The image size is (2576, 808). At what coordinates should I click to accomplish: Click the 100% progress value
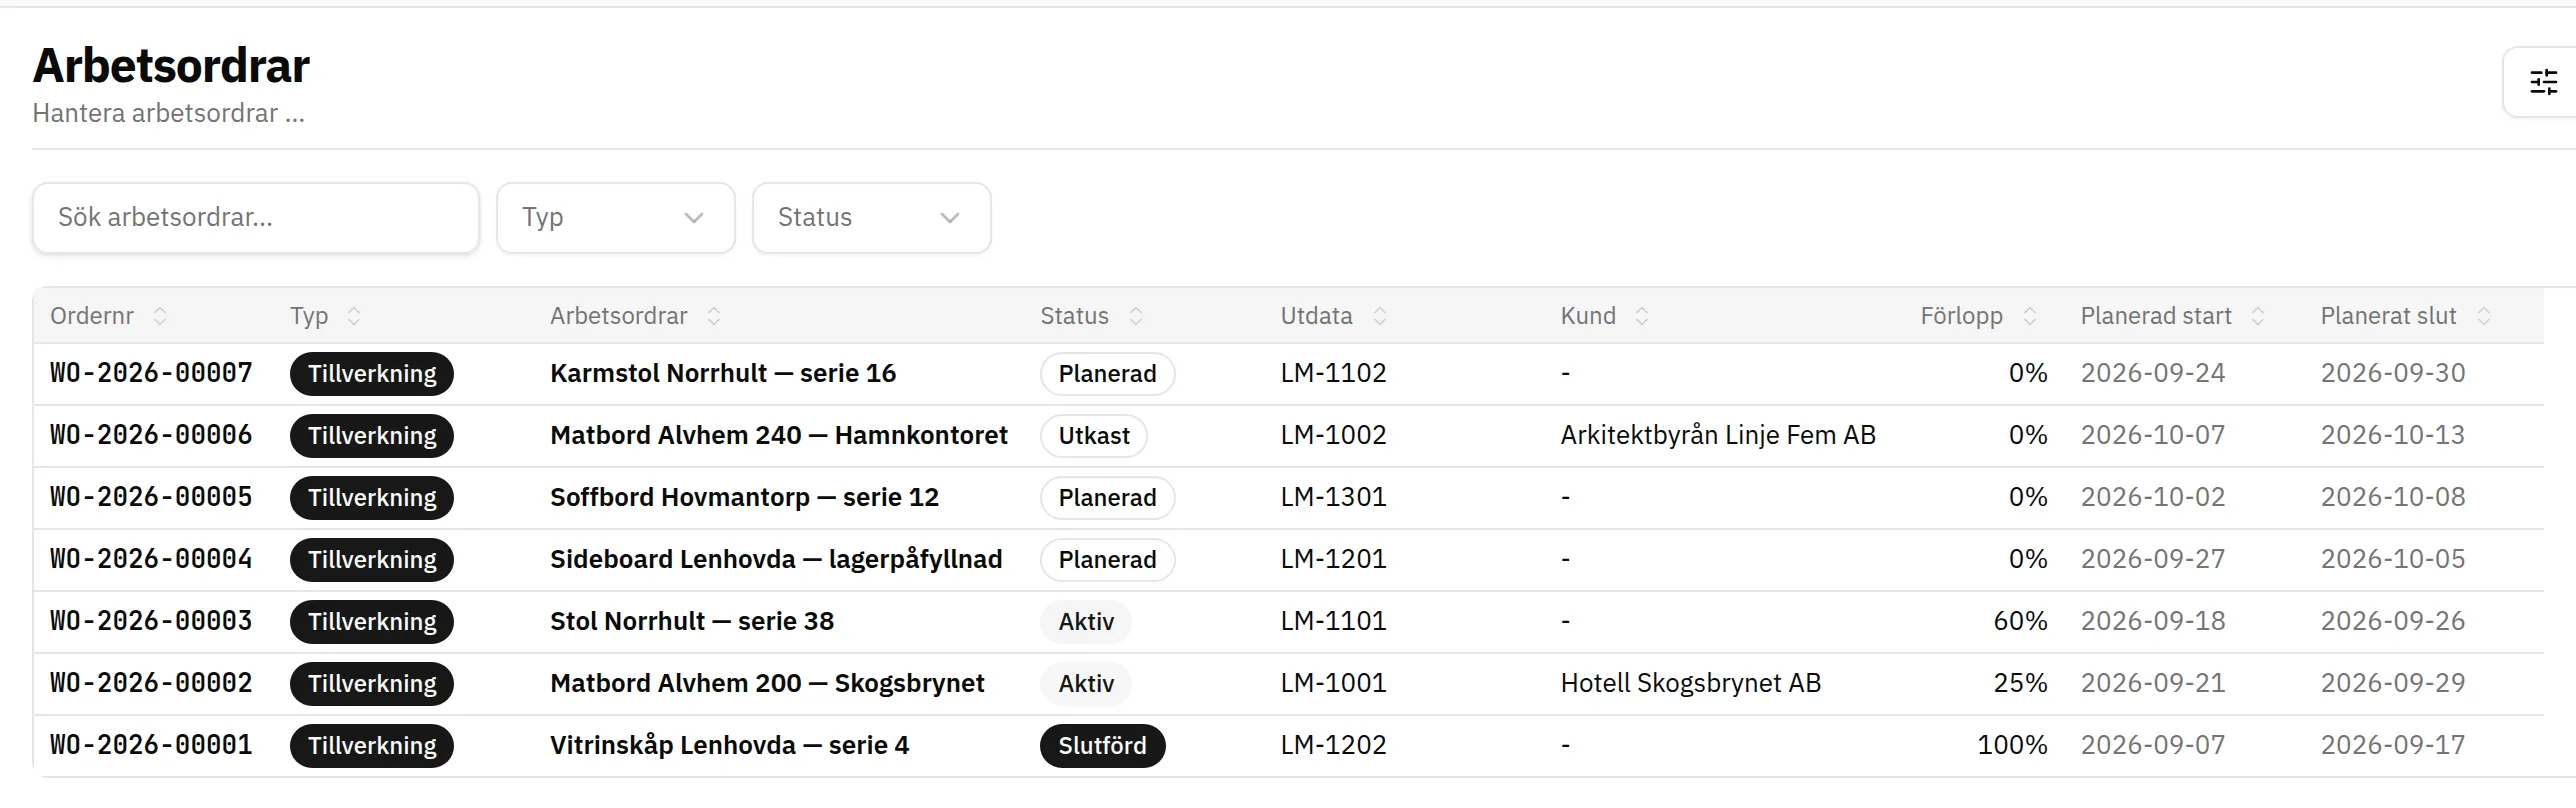pyautogui.click(x=2012, y=745)
